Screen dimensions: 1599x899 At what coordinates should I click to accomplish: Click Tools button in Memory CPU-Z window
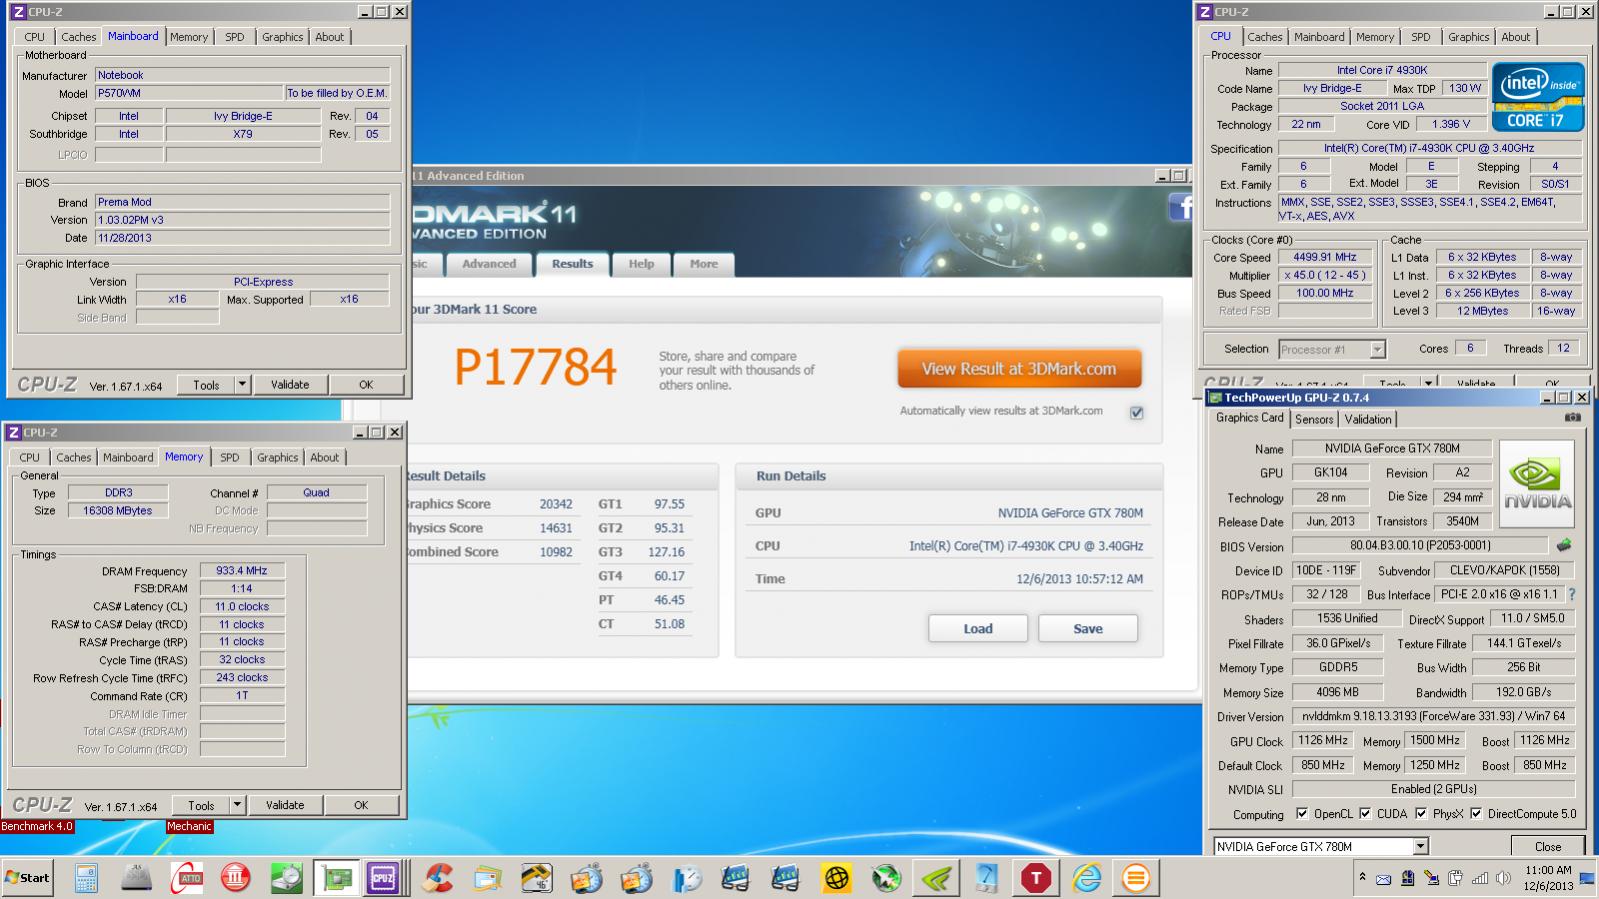201,805
